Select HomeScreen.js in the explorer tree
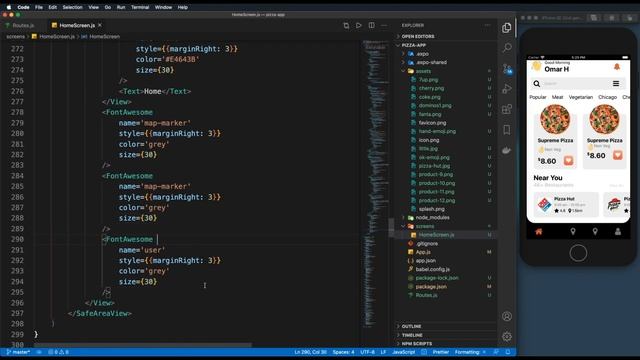The image size is (640, 360). (436, 235)
